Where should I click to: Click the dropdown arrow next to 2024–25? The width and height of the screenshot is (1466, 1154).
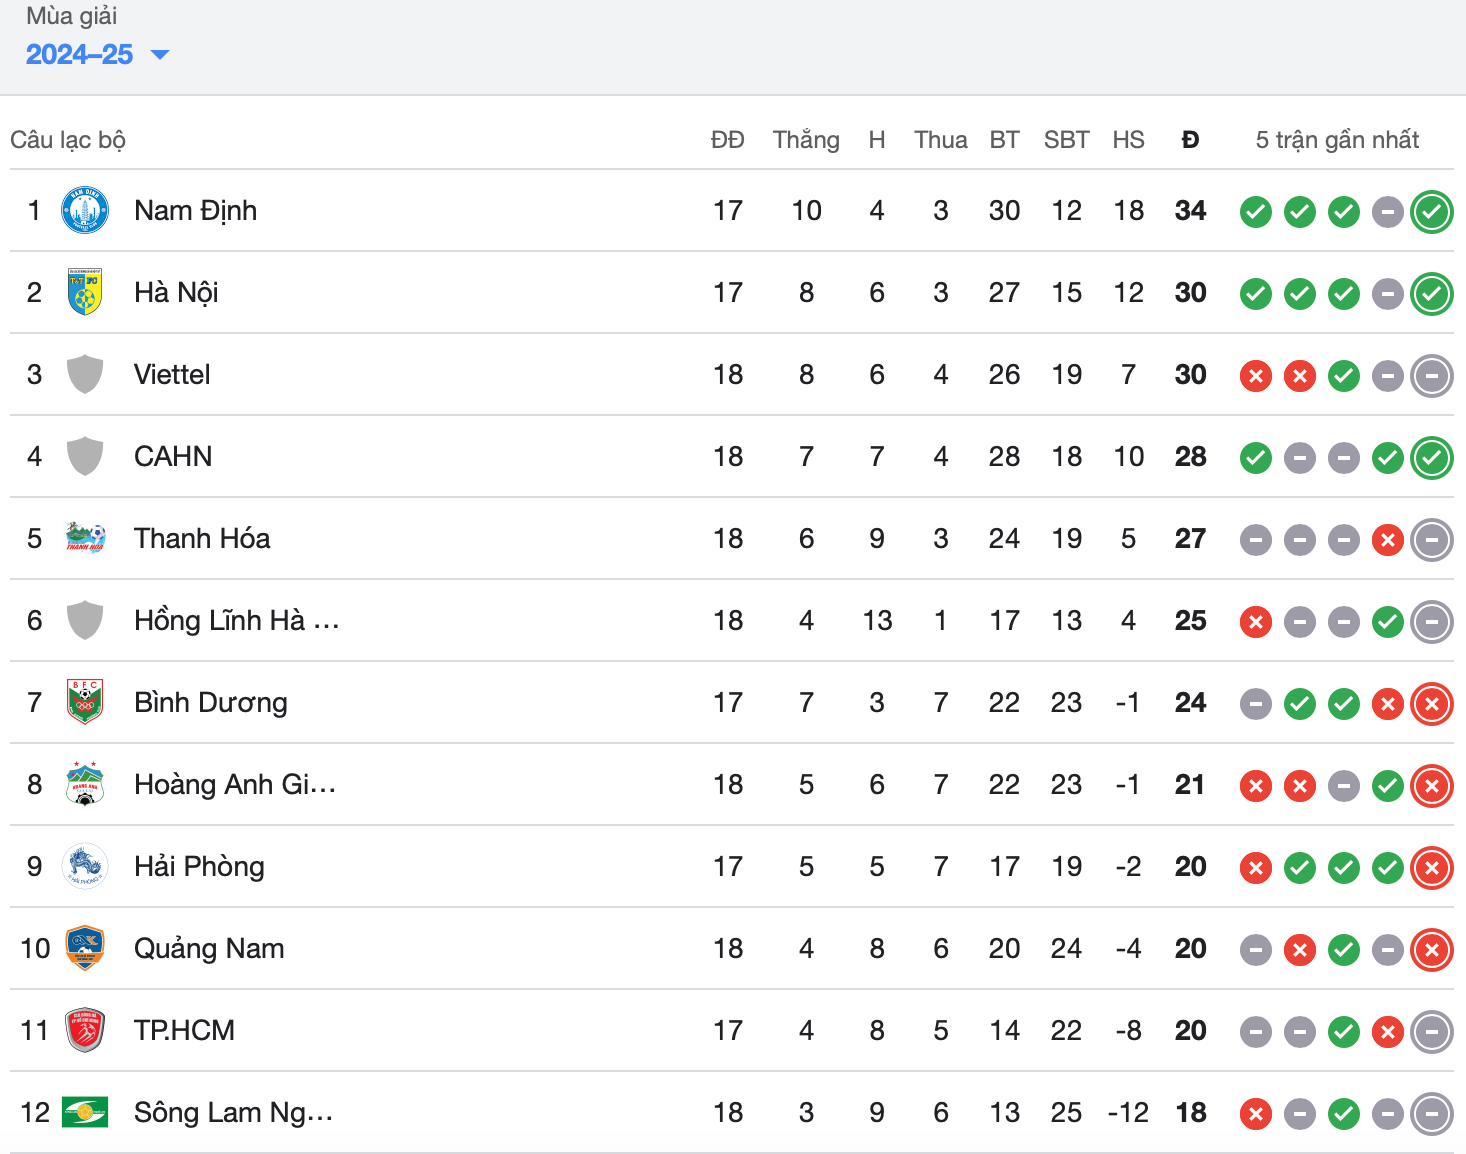click(x=159, y=55)
